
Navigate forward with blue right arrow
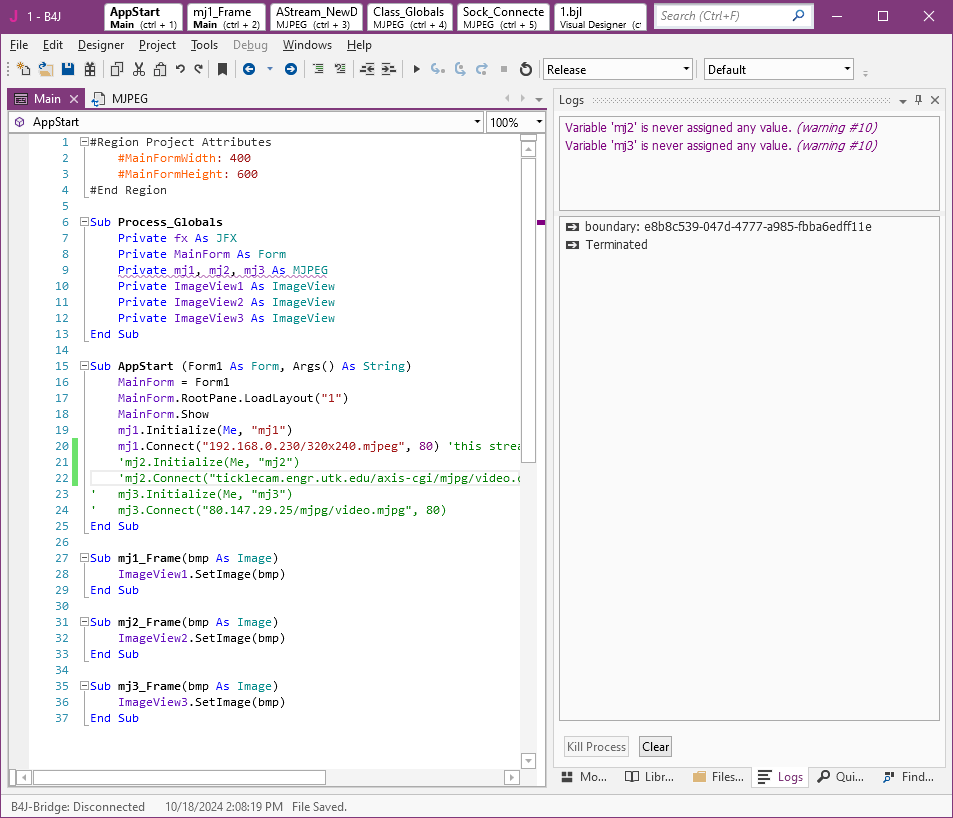click(x=290, y=69)
